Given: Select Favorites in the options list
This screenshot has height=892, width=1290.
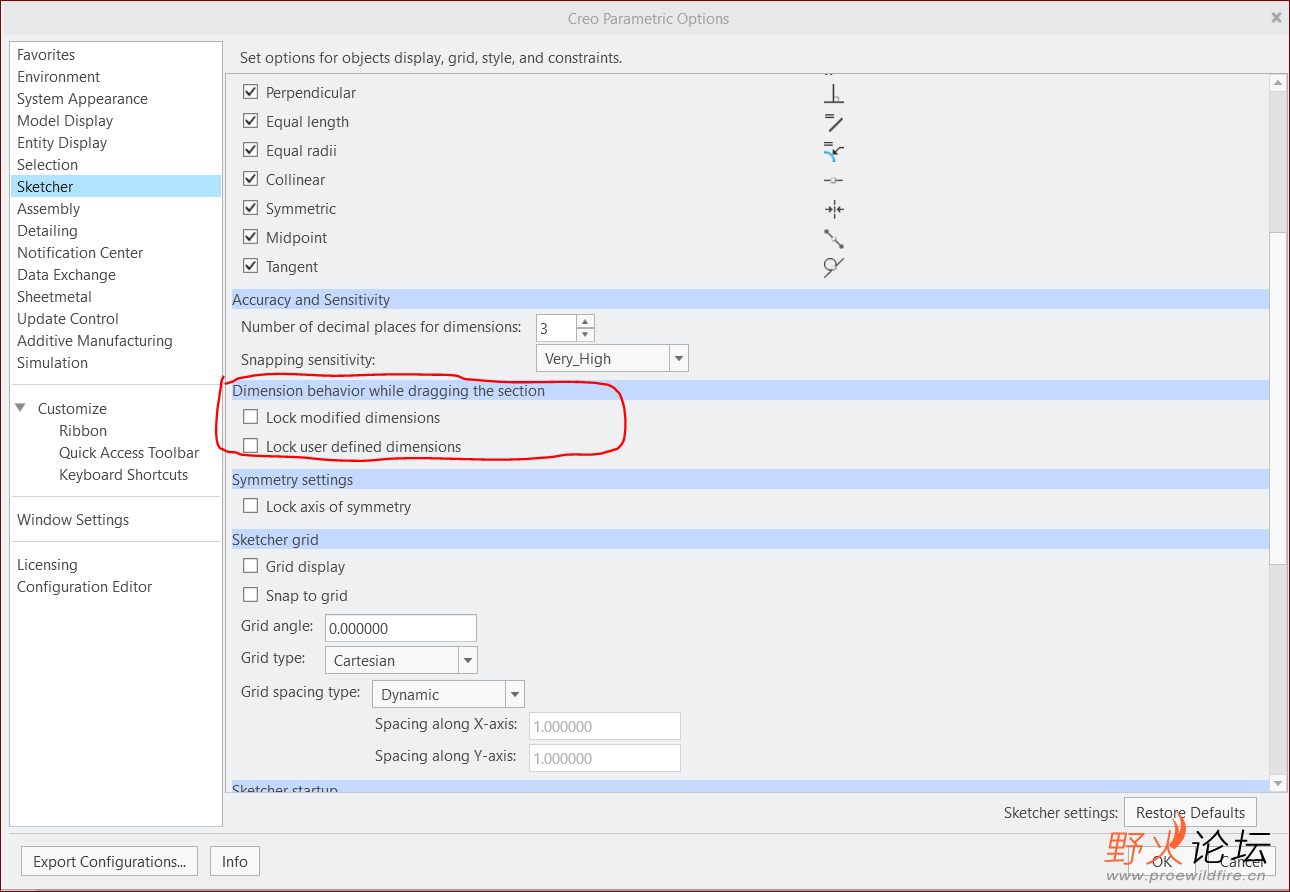Looking at the screenshot, I should tap(46, 55).
